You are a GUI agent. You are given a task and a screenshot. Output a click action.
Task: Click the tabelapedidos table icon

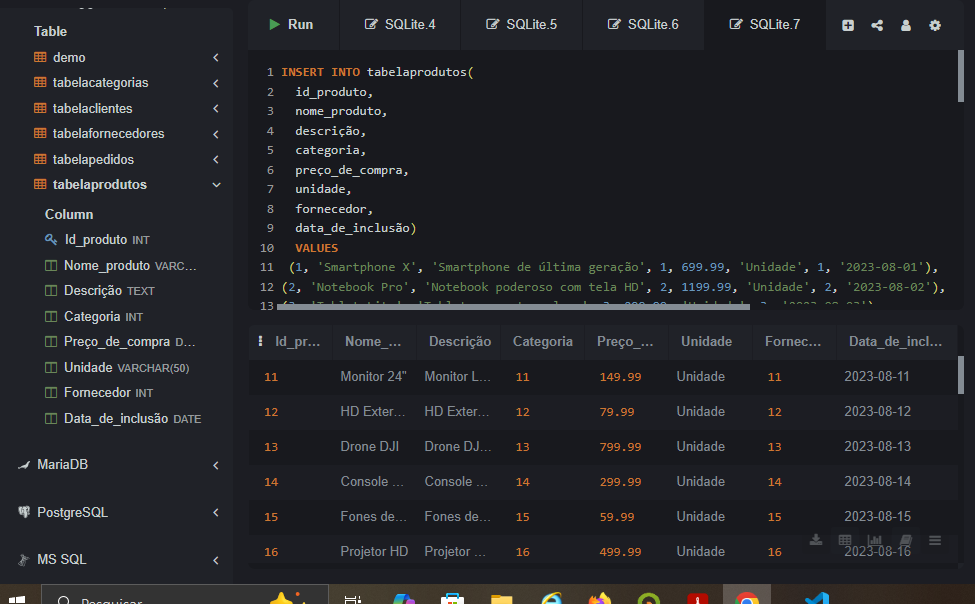pos(40,159)
